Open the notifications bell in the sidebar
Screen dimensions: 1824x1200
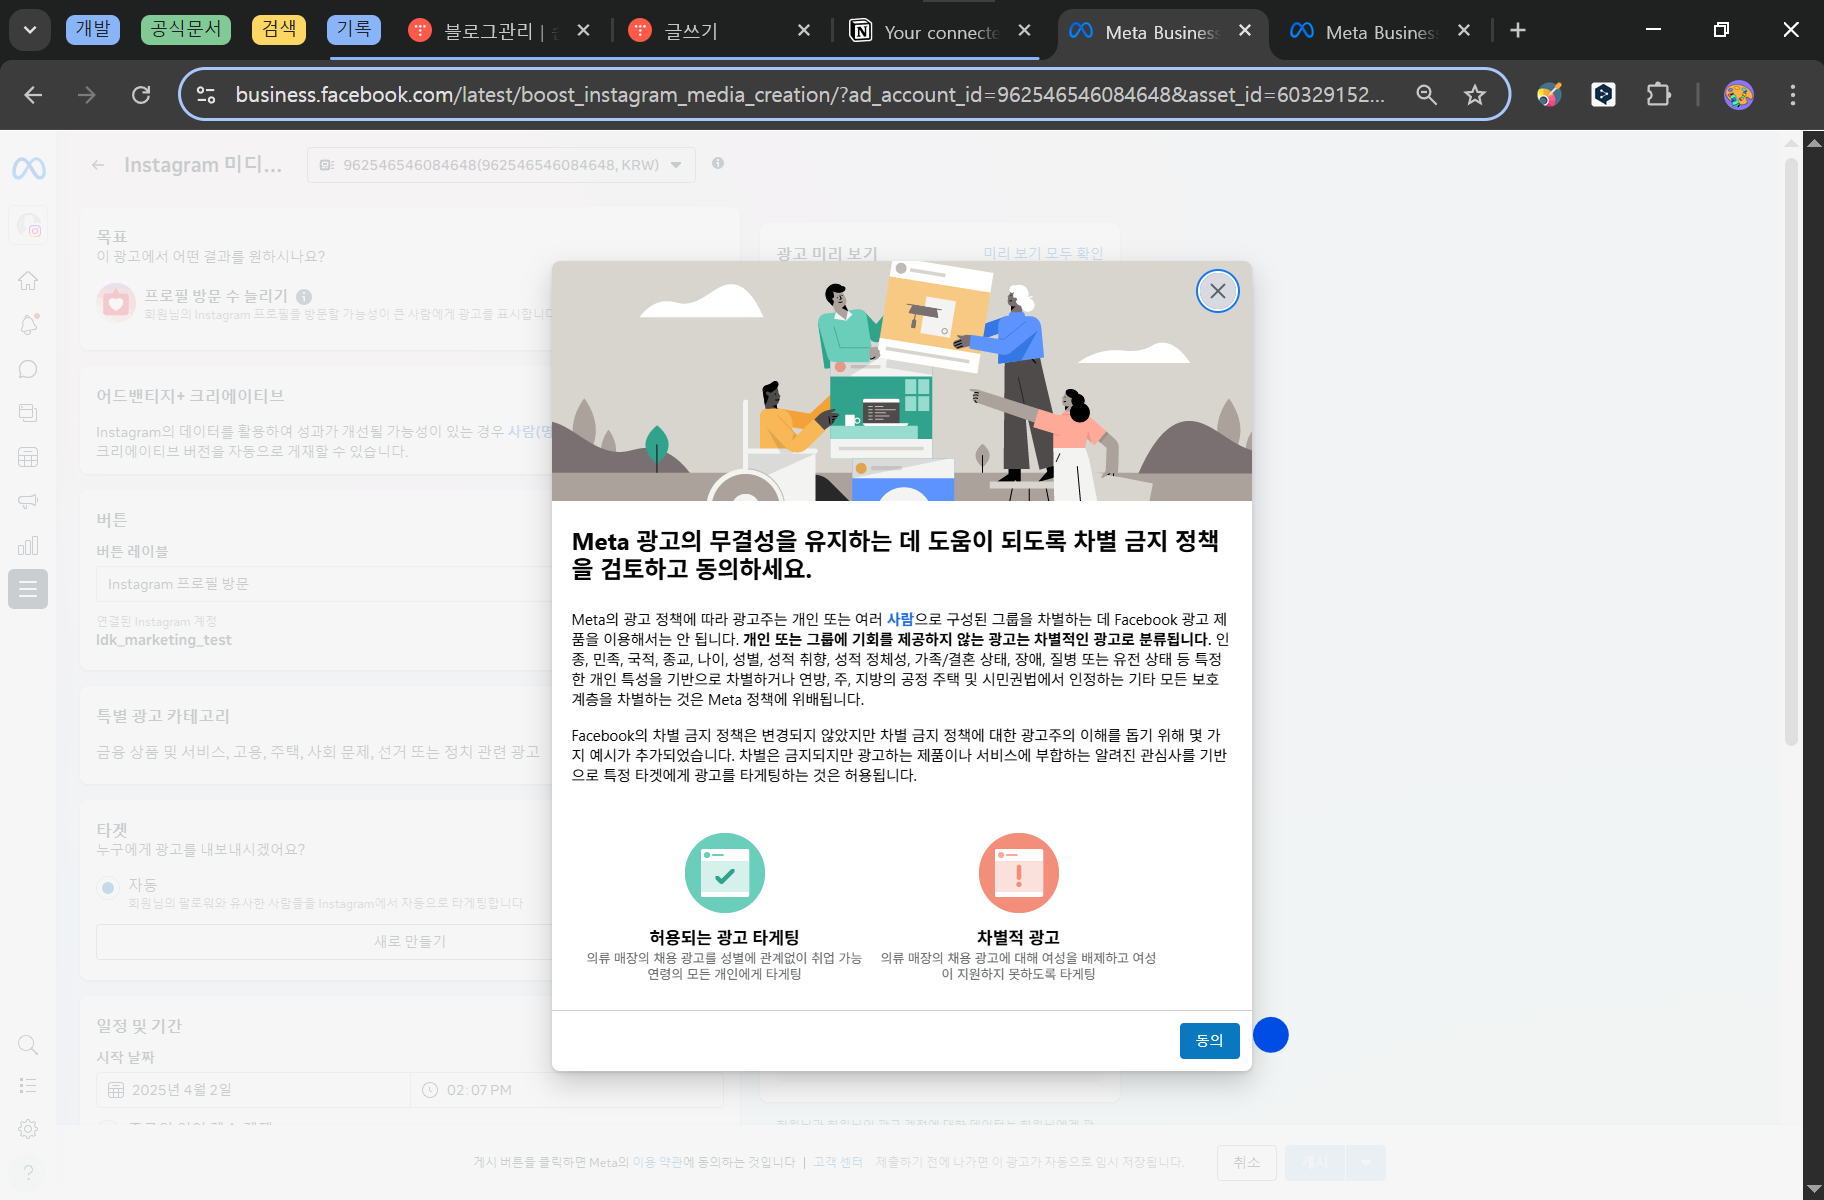(x=28, y=324)
